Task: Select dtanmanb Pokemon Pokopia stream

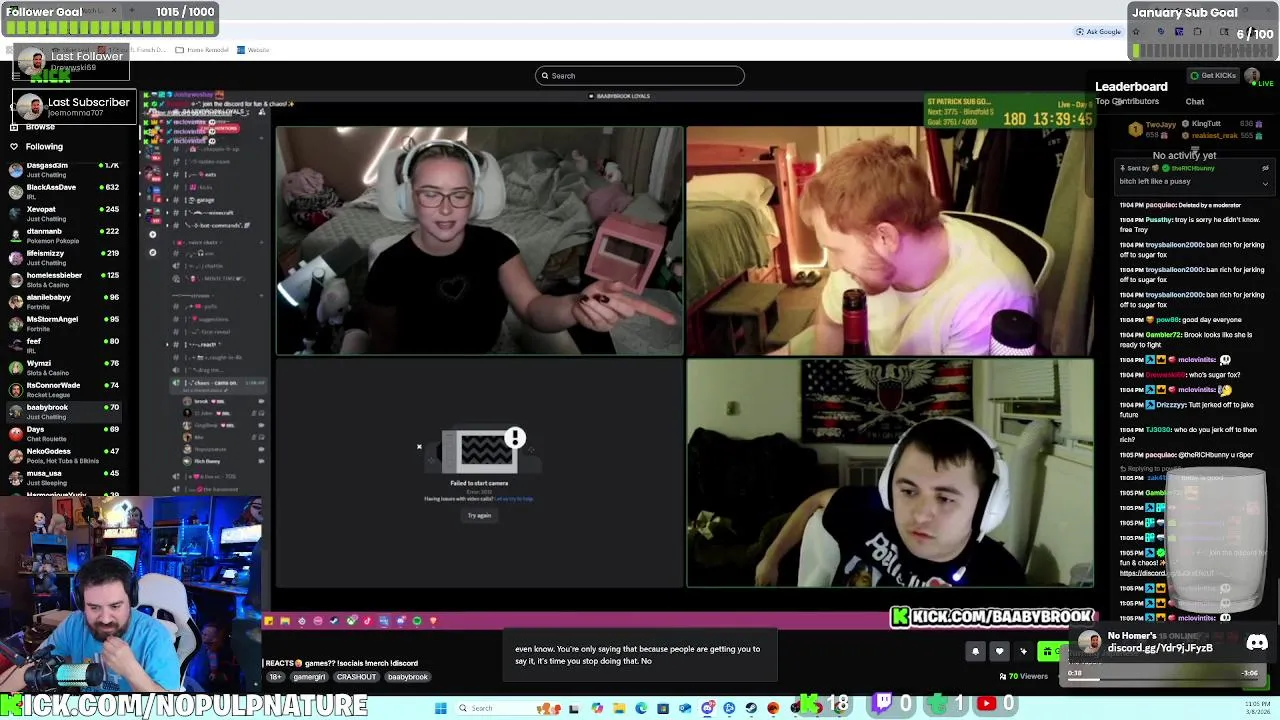Action: point(65,236)
